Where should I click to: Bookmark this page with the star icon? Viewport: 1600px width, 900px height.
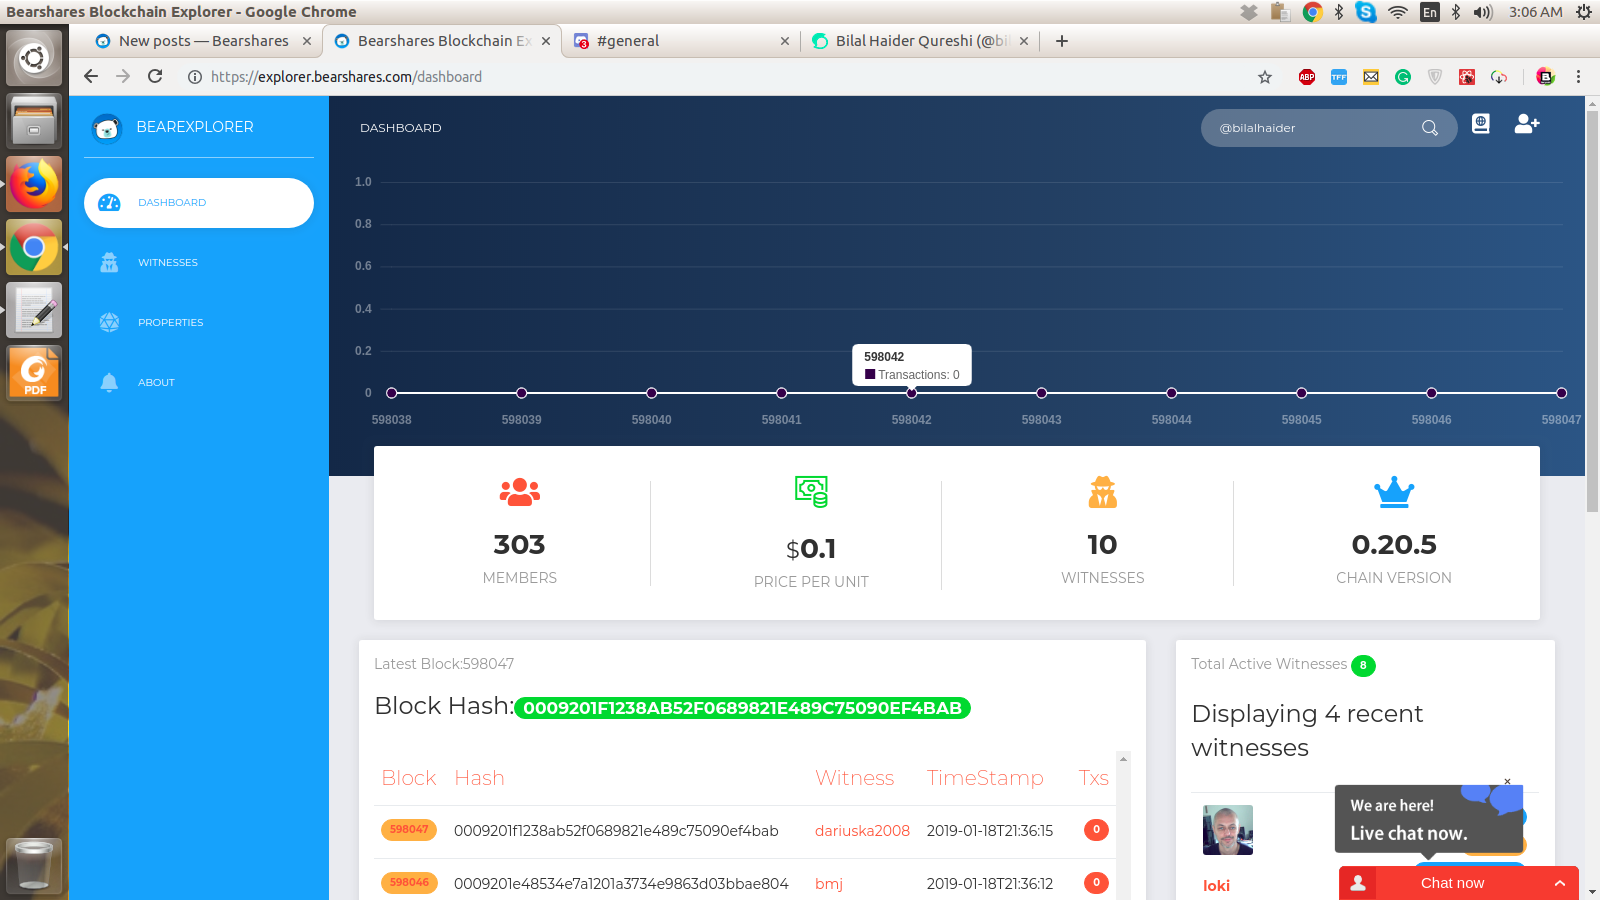(x=1265, y=77)
